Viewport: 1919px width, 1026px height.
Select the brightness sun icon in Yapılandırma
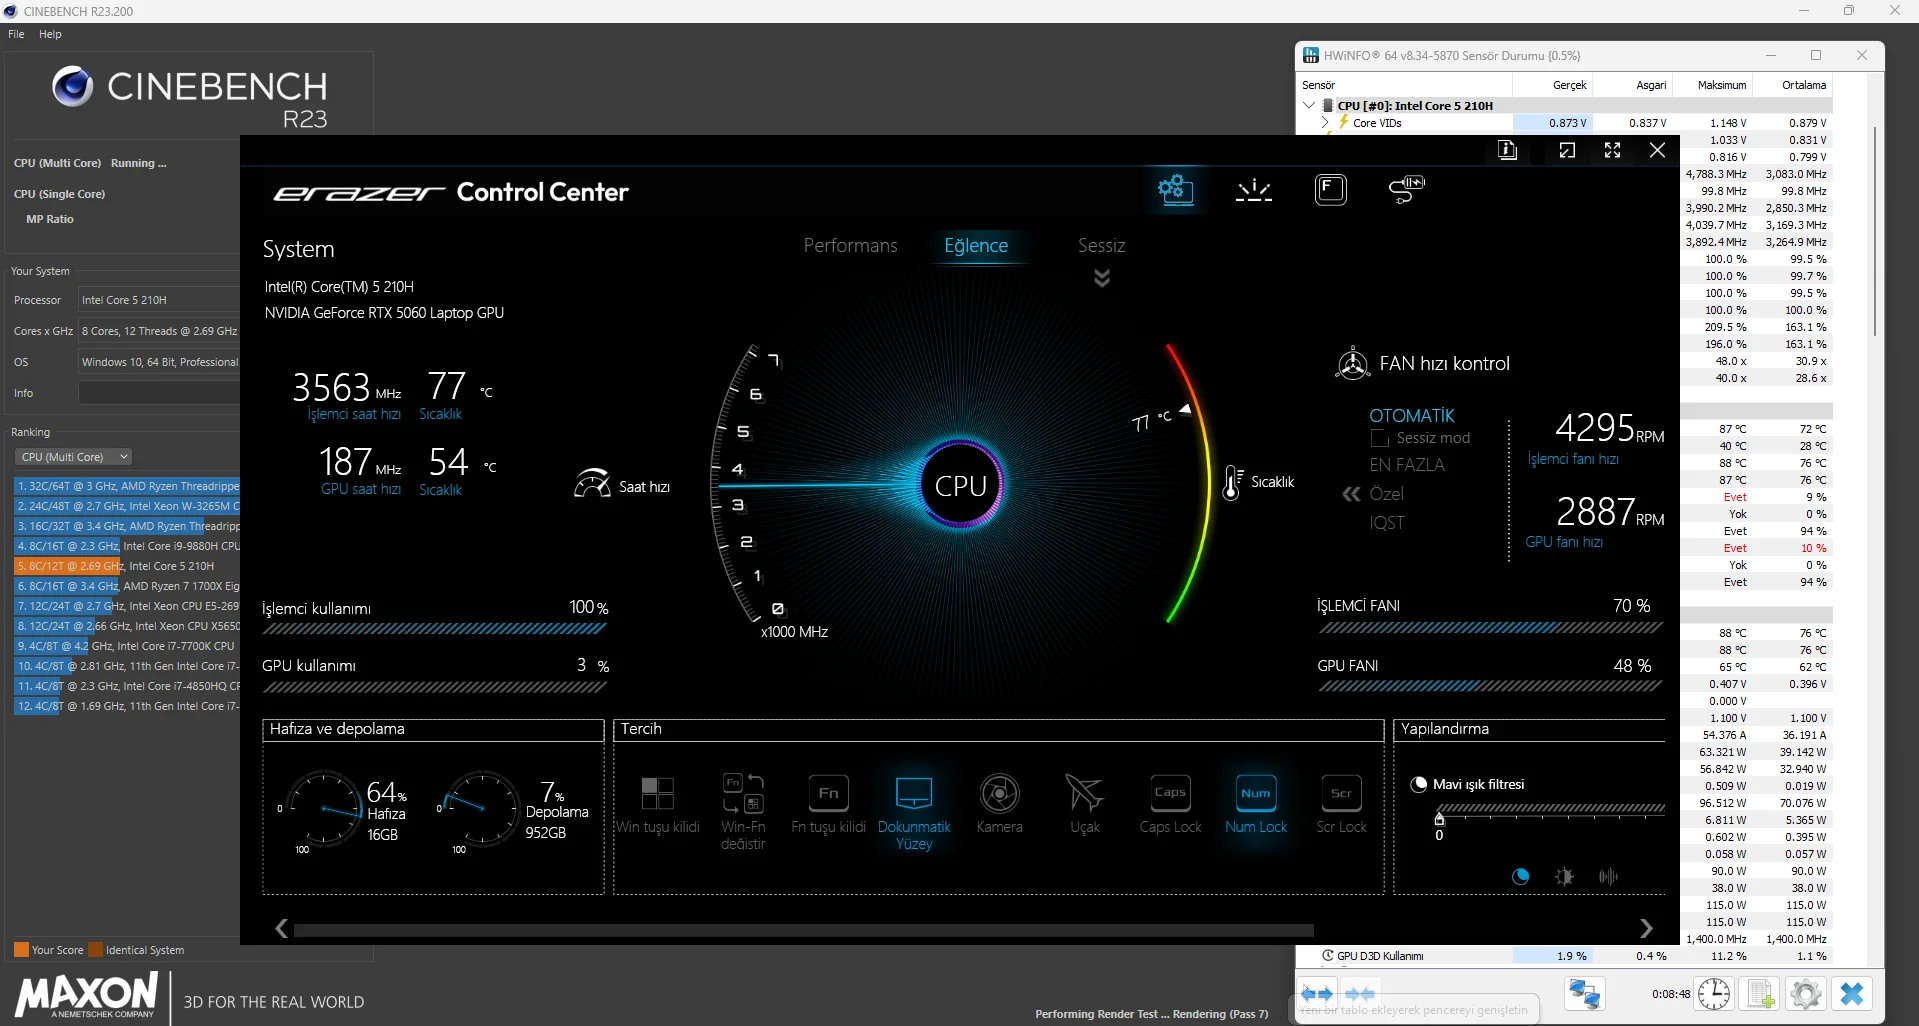(1564, 876)
